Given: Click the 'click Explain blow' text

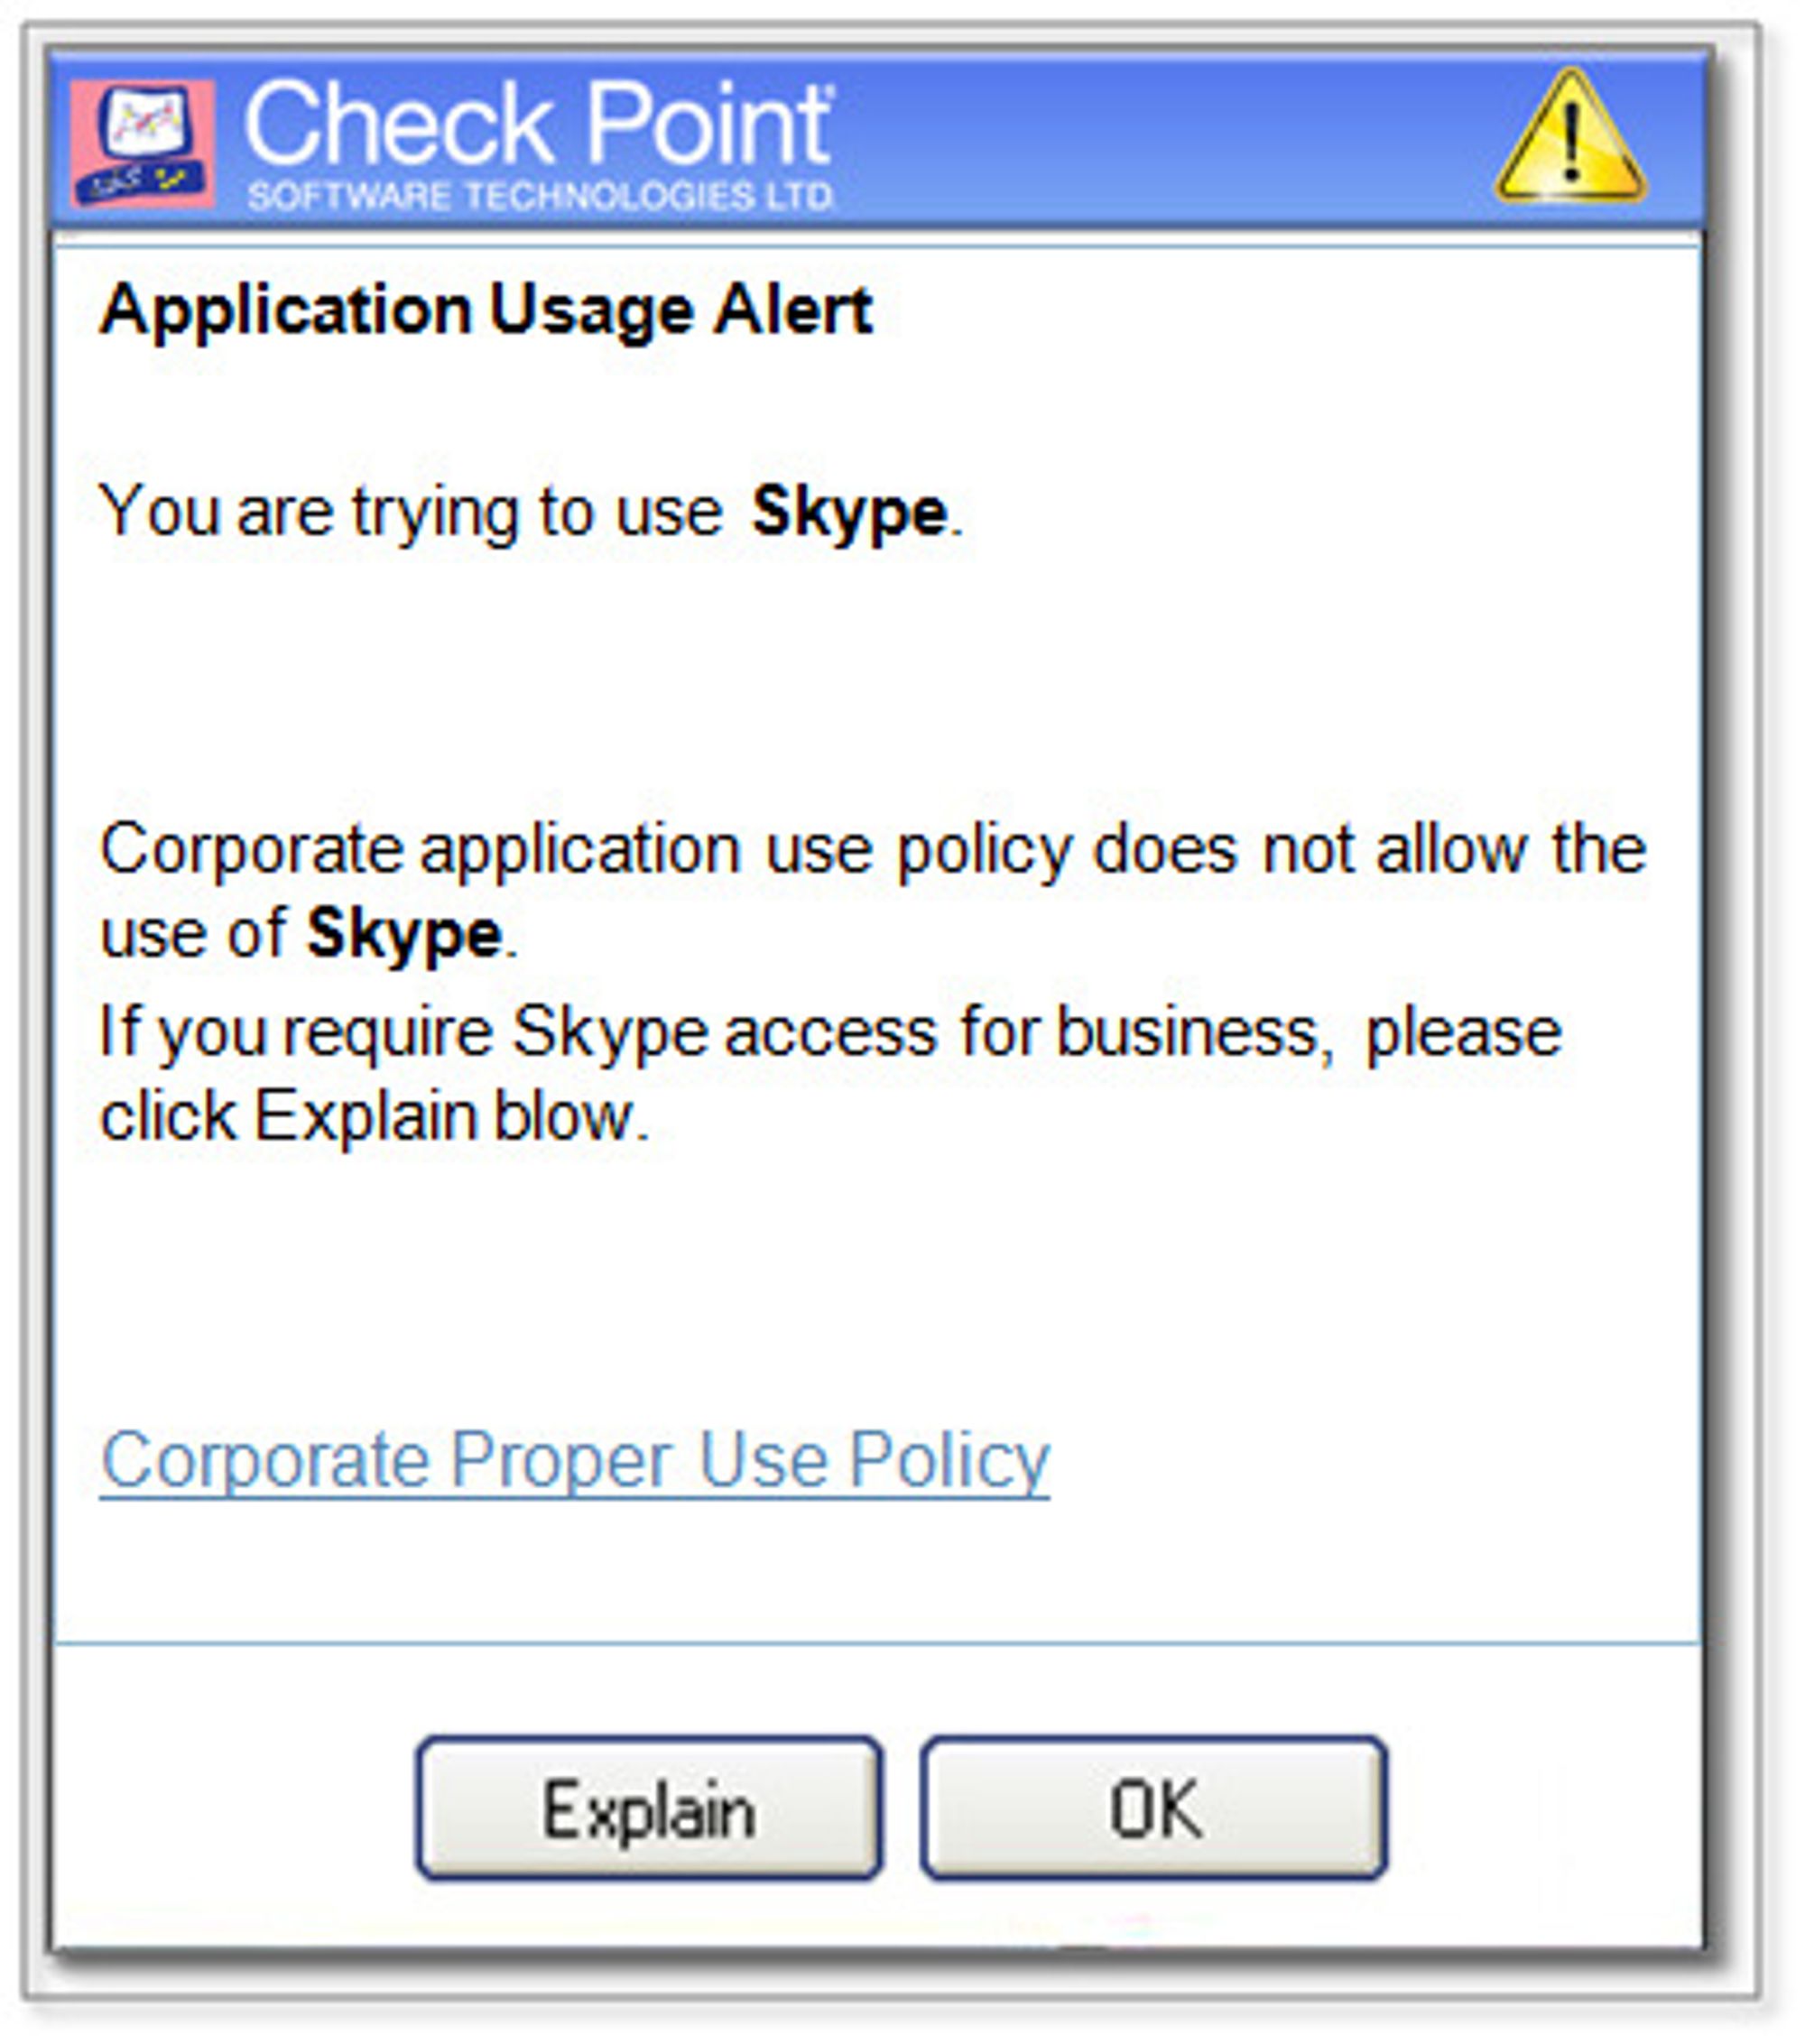Looking at the screenshot, I should 375,1116.
